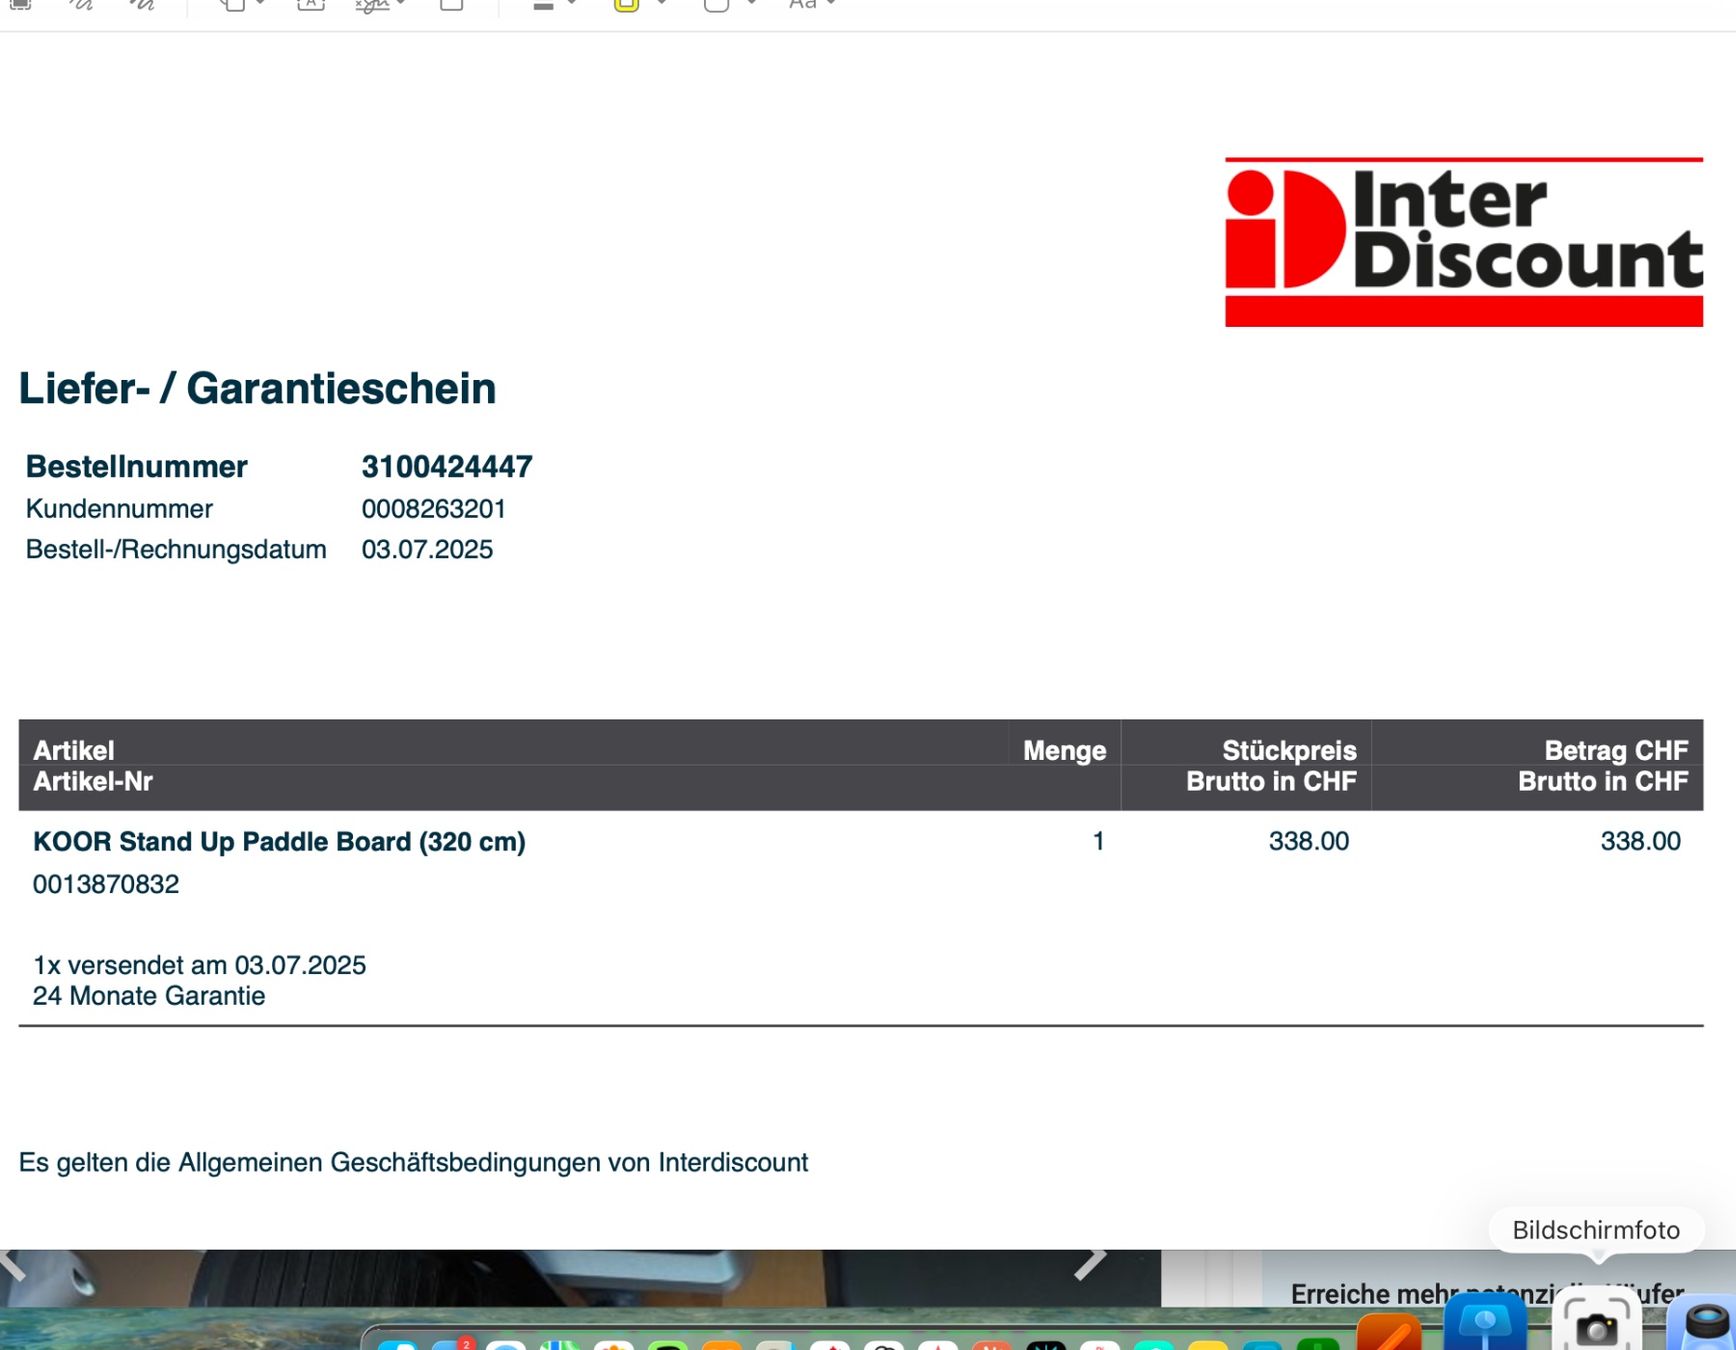1736x1350 pixels.
Task: Select the '24 Monate Garantie' line
Action: coord(149,996)
